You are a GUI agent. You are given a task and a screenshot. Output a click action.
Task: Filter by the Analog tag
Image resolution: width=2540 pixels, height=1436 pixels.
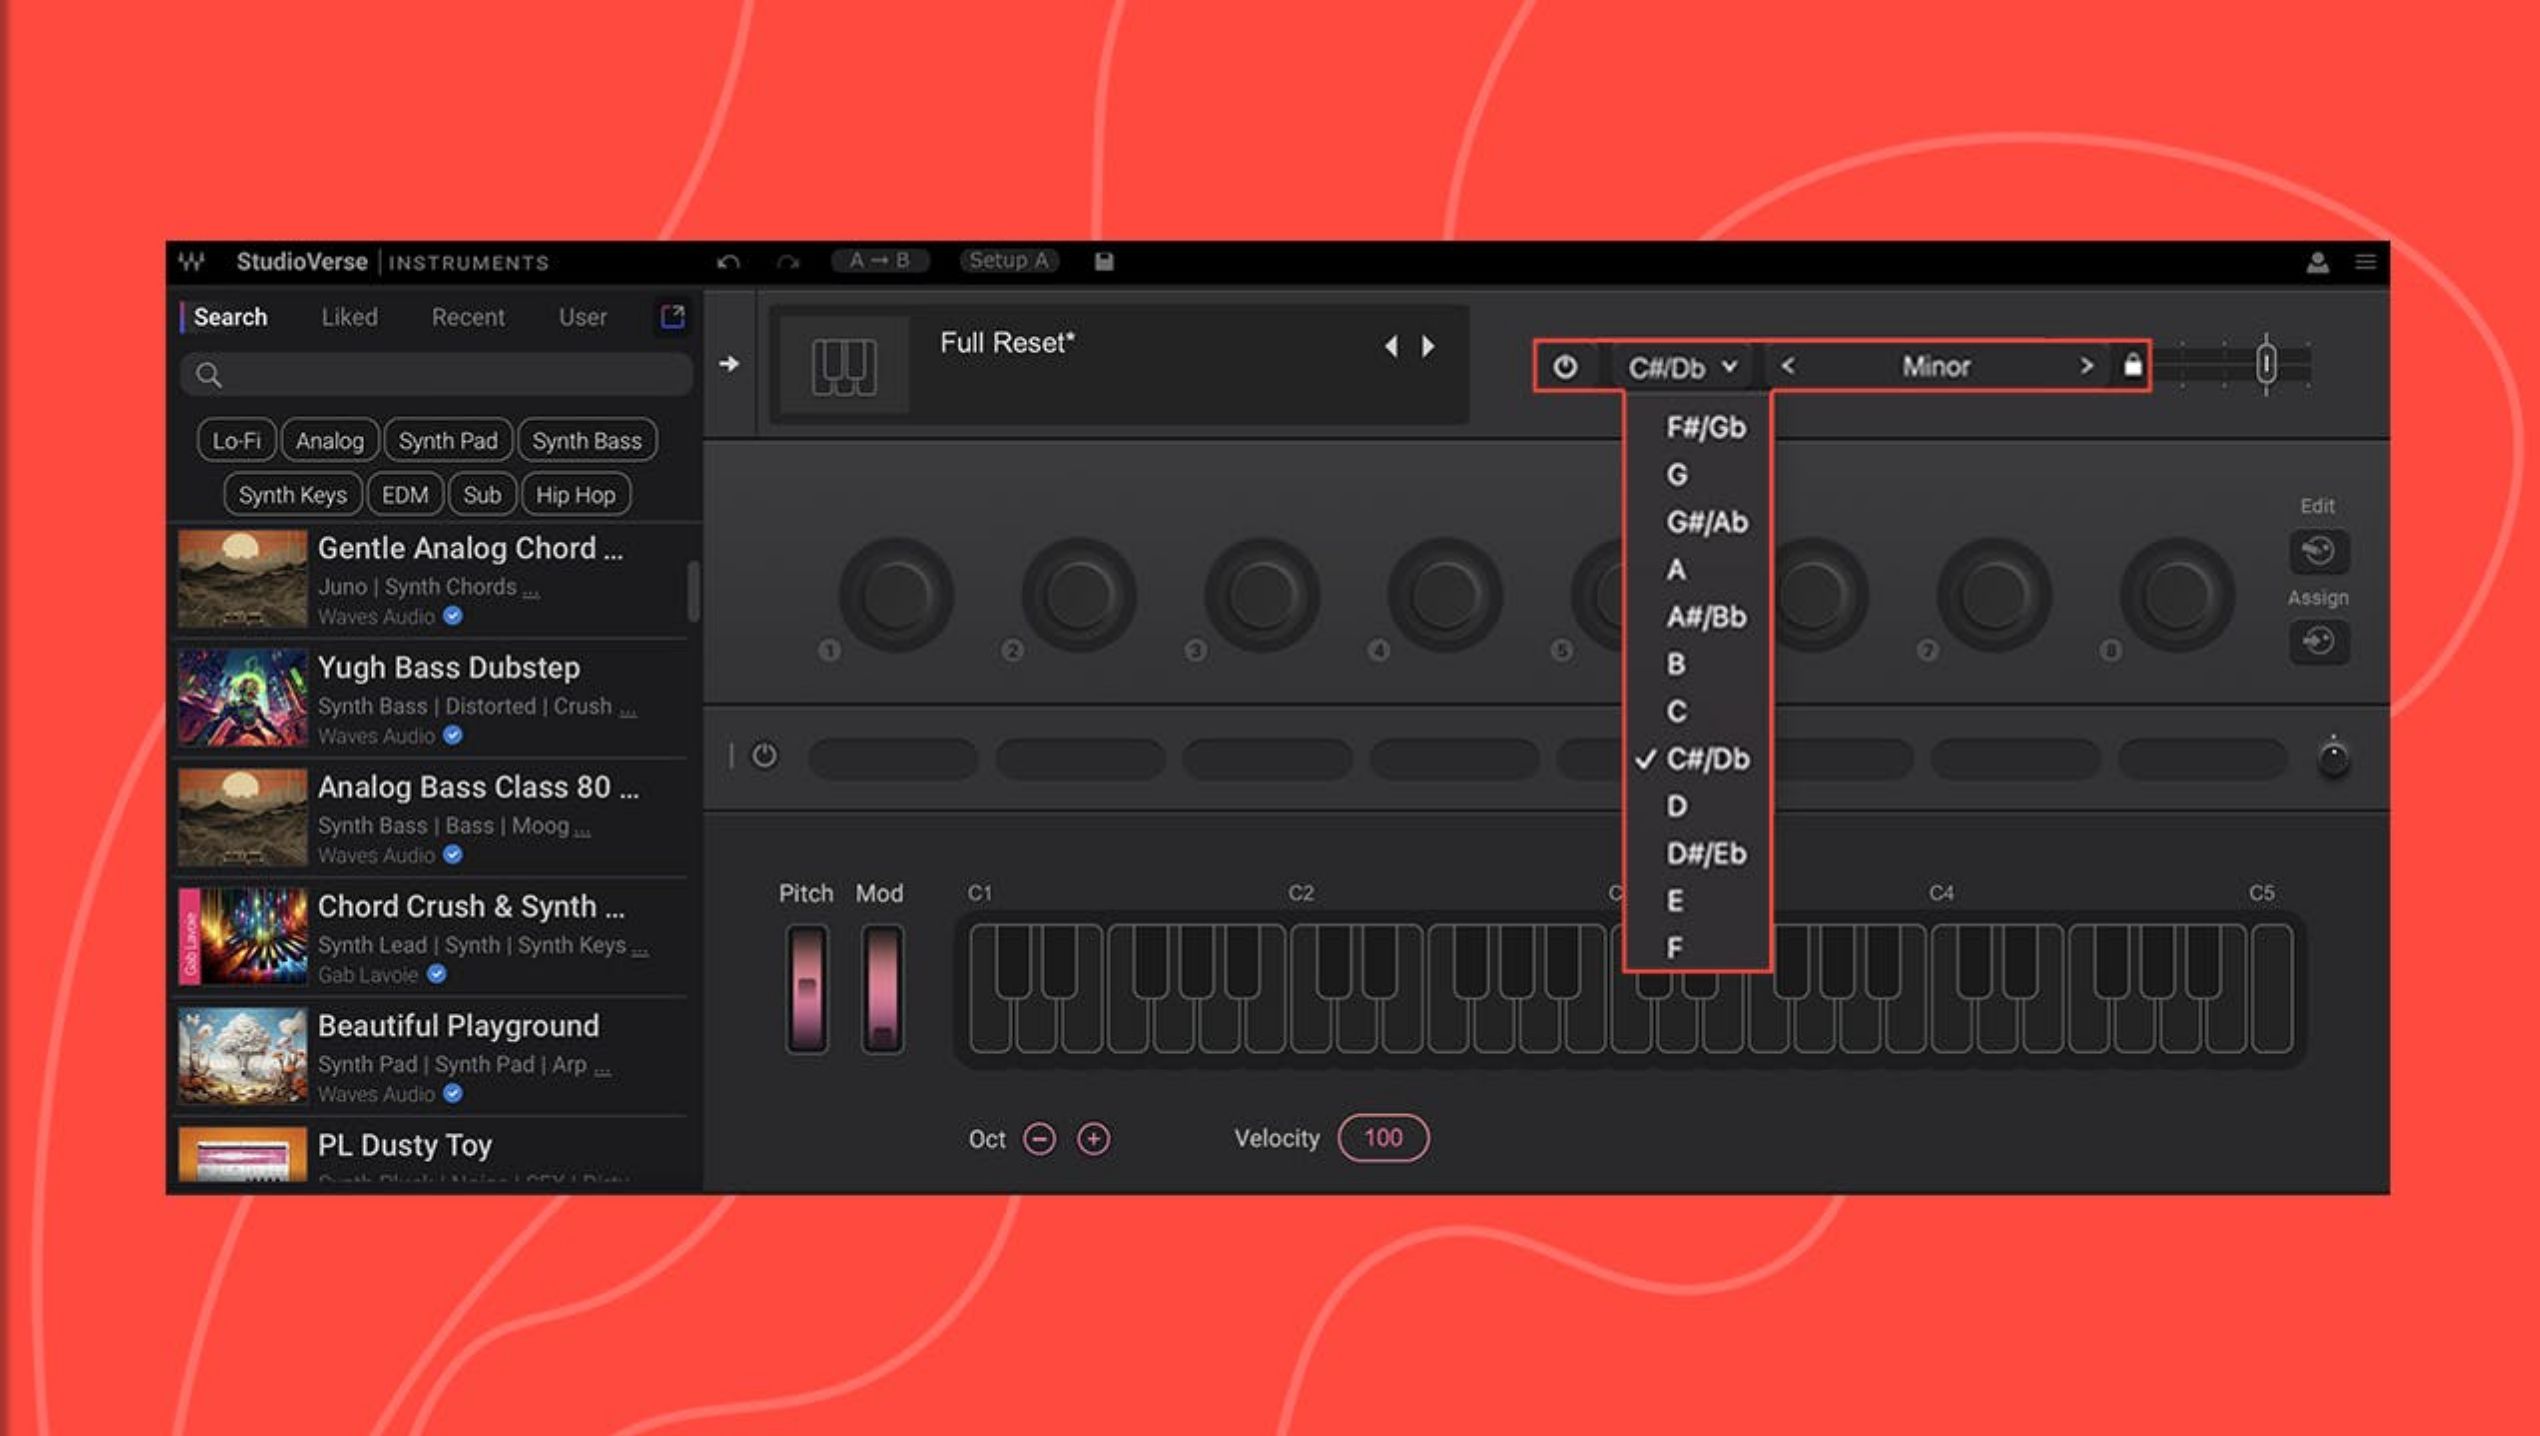(330, 441)
